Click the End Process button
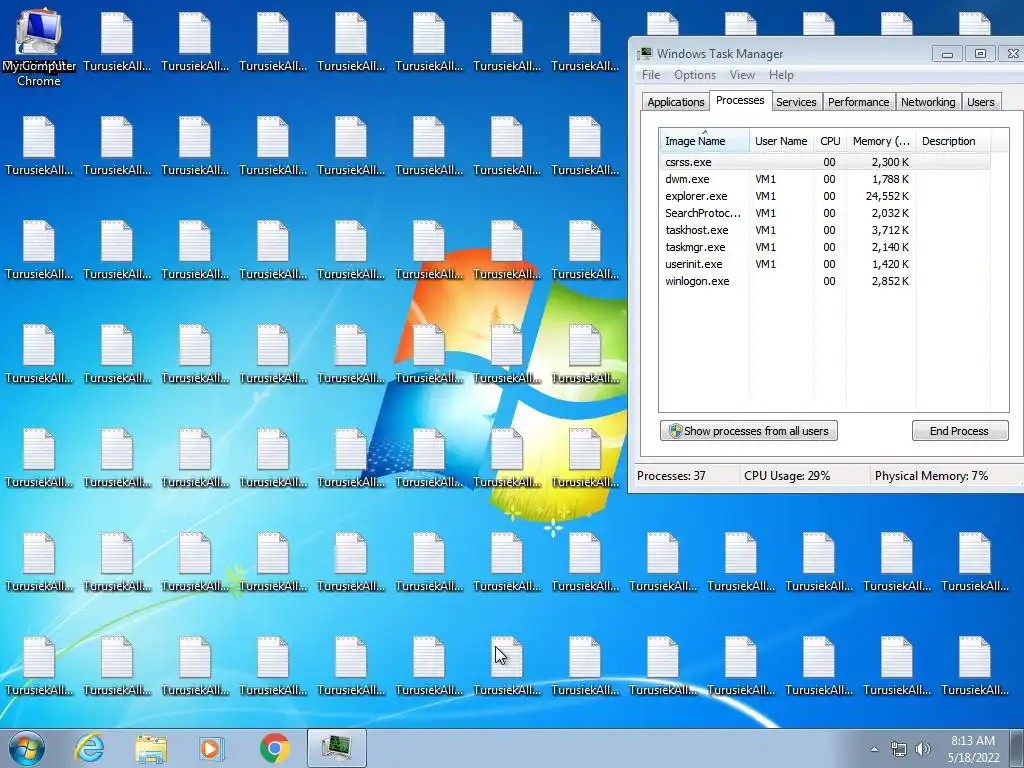 click(x=959, y=431)
